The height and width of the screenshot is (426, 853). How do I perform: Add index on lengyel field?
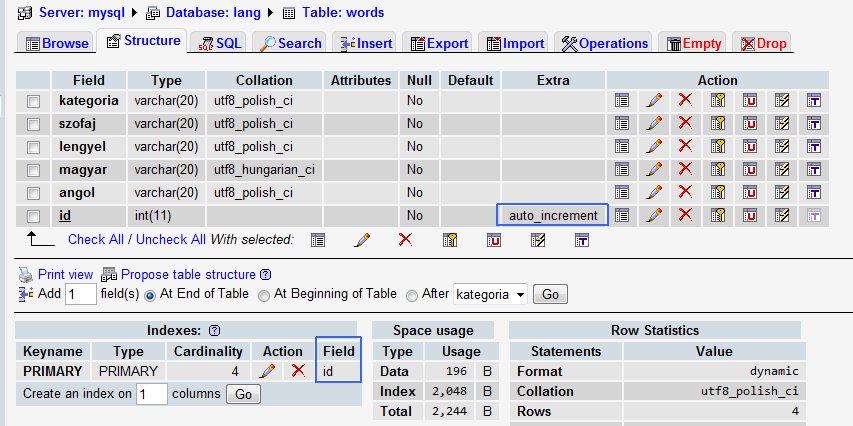(x=782, y=146)
